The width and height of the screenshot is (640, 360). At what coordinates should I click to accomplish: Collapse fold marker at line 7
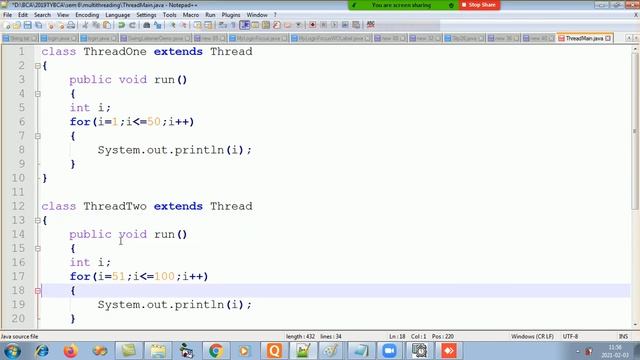click(x=38, y=136)
